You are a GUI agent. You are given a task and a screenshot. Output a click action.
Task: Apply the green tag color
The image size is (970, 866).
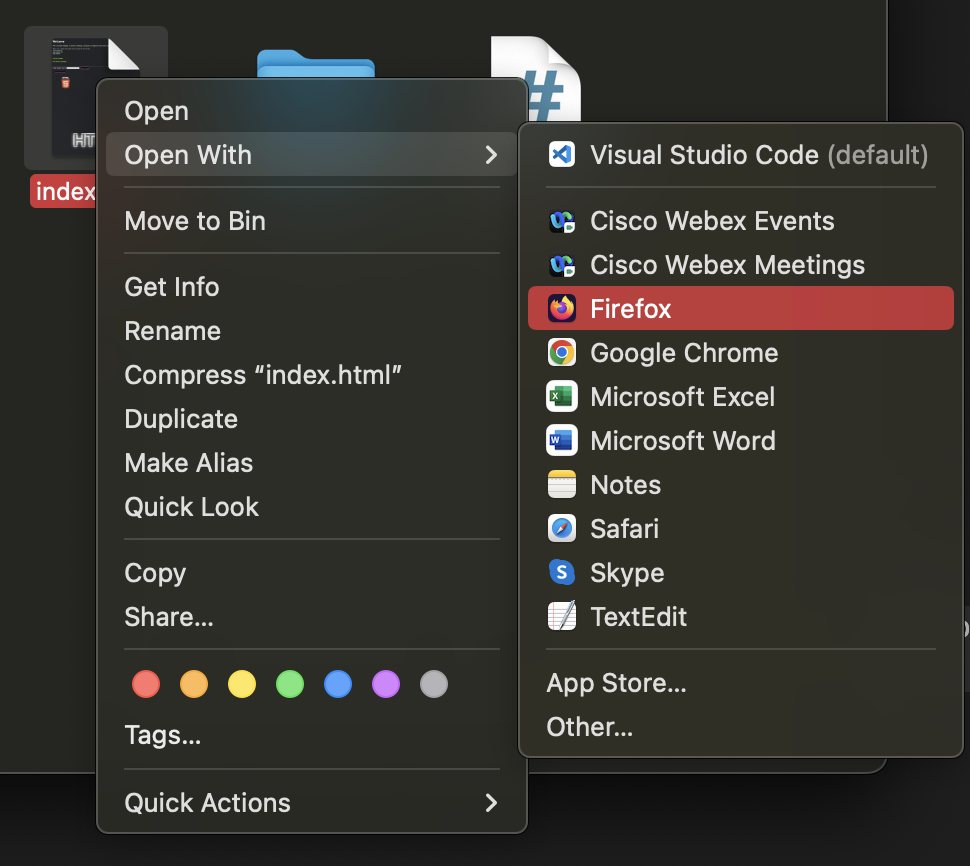[290, 684]
